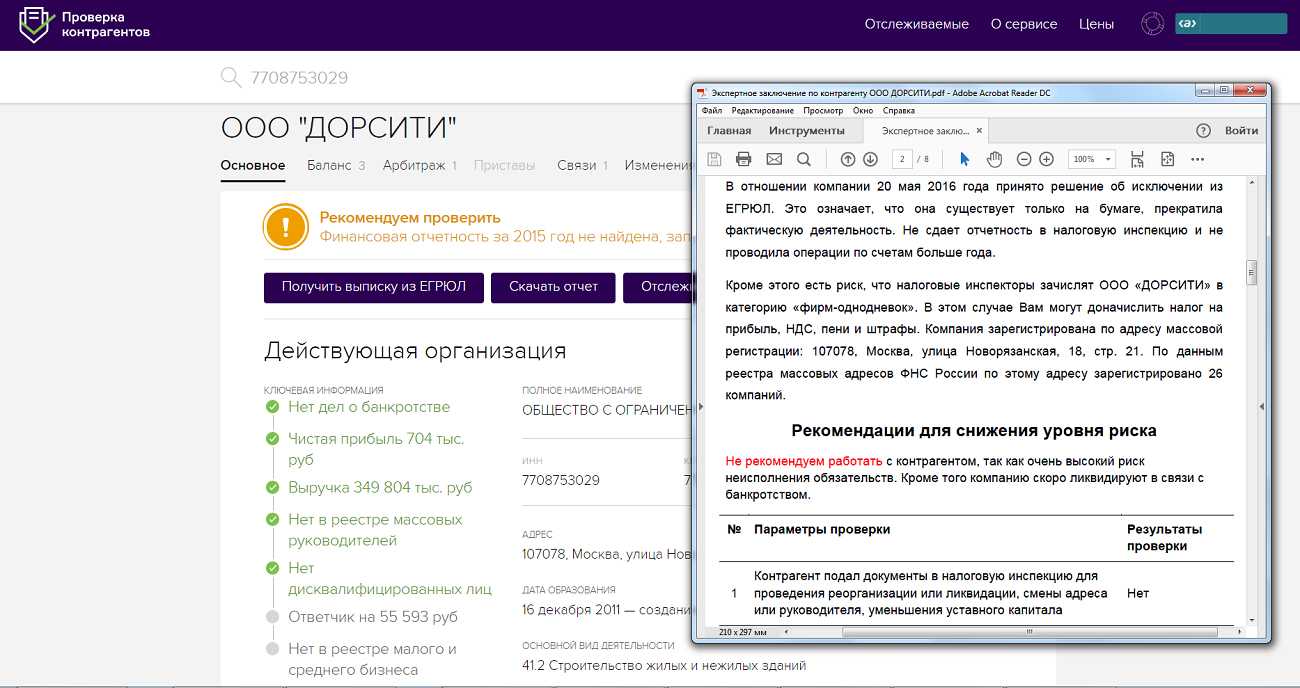Go to previous page arrow in Acrobat
1300x688 pixels.
pos(848,159)
